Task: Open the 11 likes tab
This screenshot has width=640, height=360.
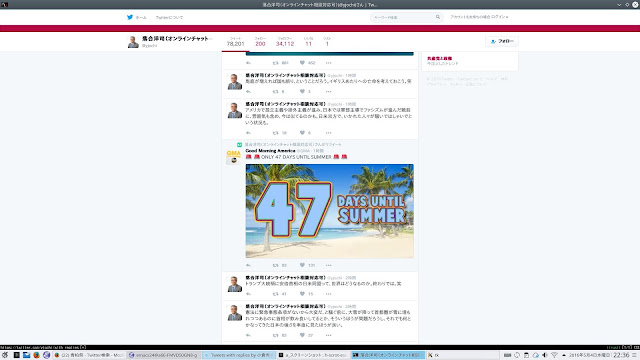Action: [309, 42]
